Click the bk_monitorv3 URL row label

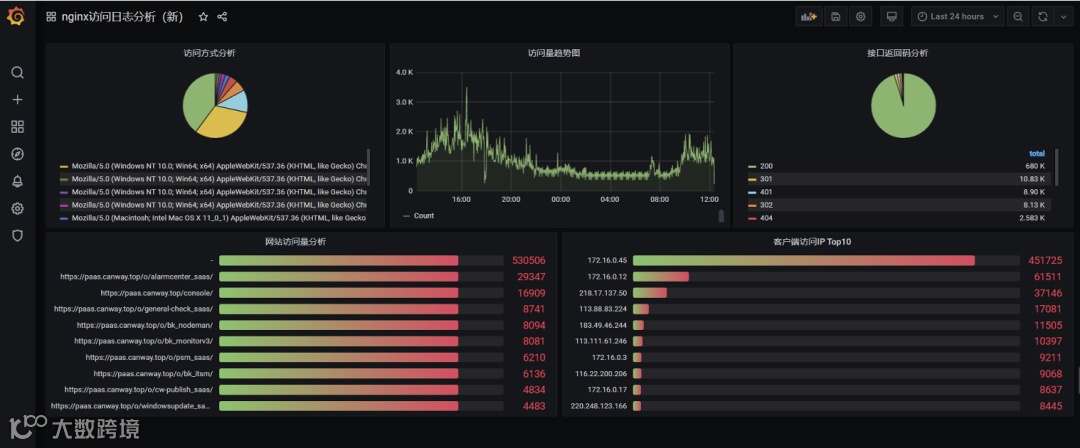pos(143,341)
